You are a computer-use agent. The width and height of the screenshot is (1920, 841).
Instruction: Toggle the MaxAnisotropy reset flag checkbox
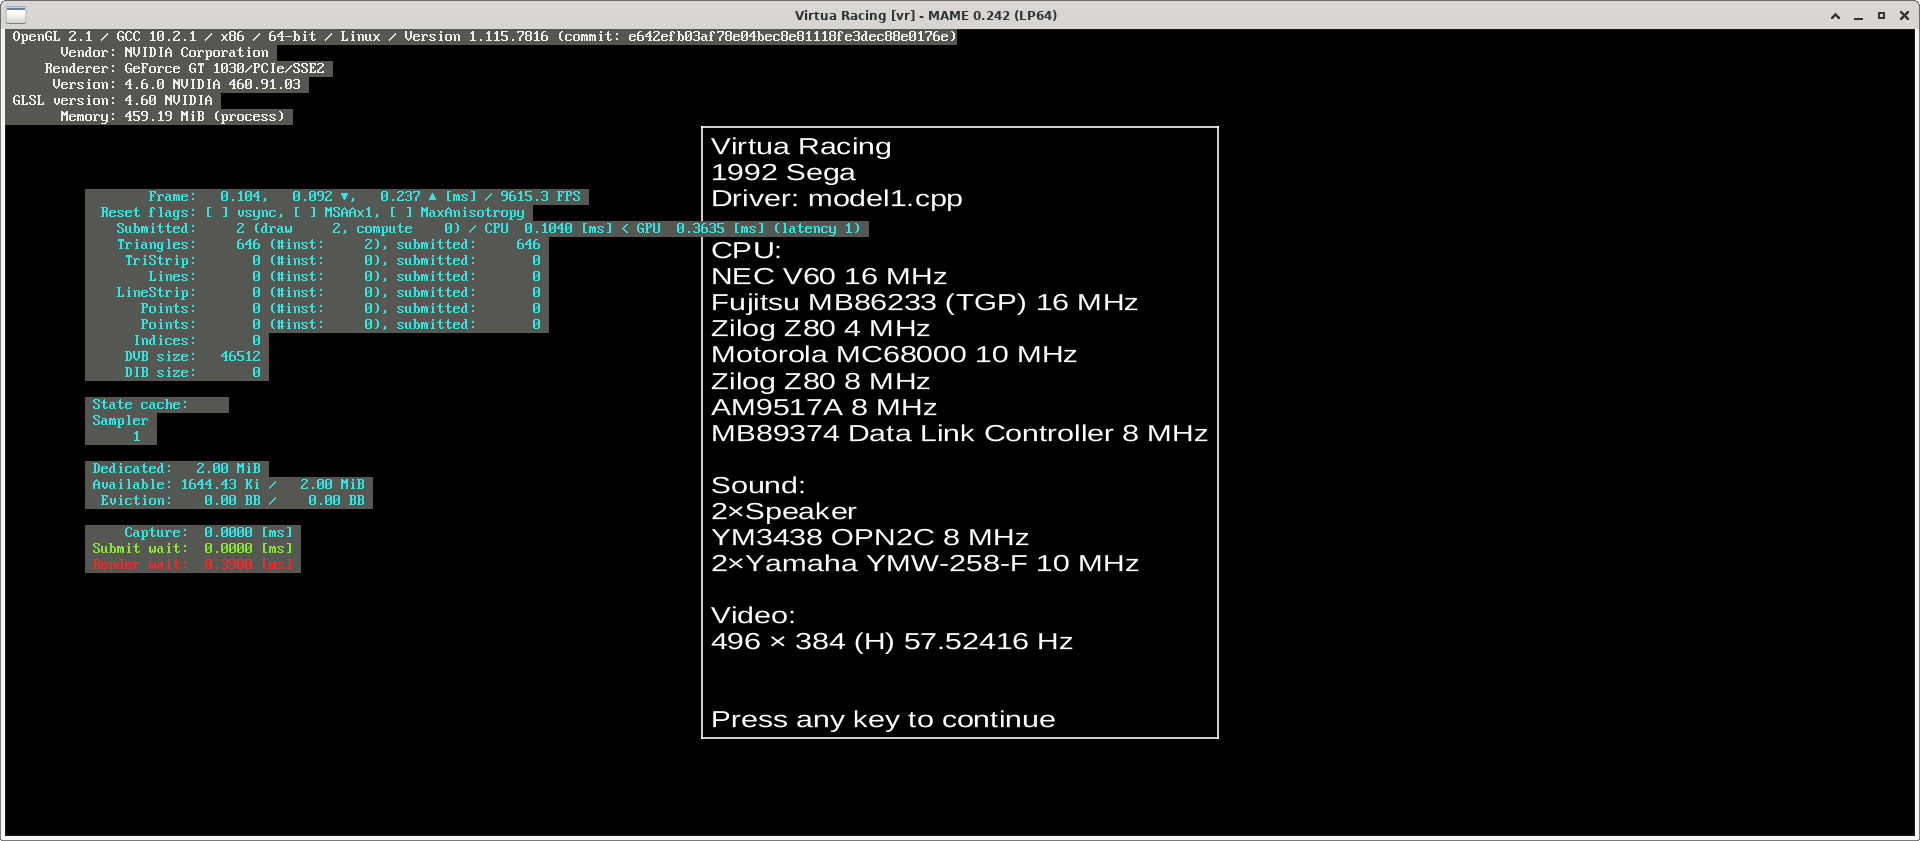(401, 213)
